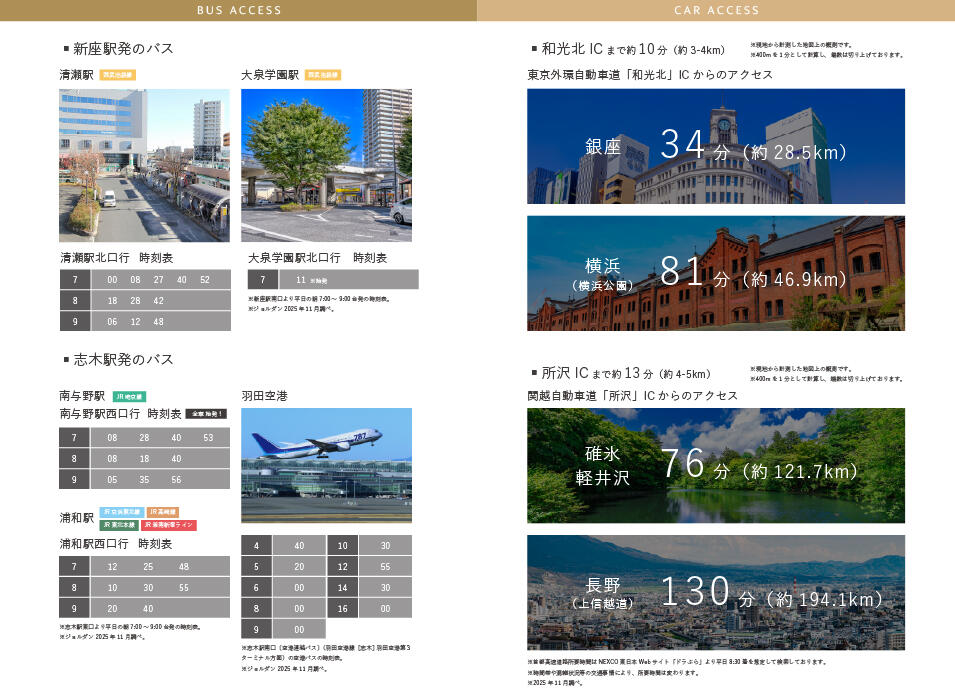Click the red JR line badge near 浦和駅
This screenshot has width=955, height=700.
click(x=169, y=524)
